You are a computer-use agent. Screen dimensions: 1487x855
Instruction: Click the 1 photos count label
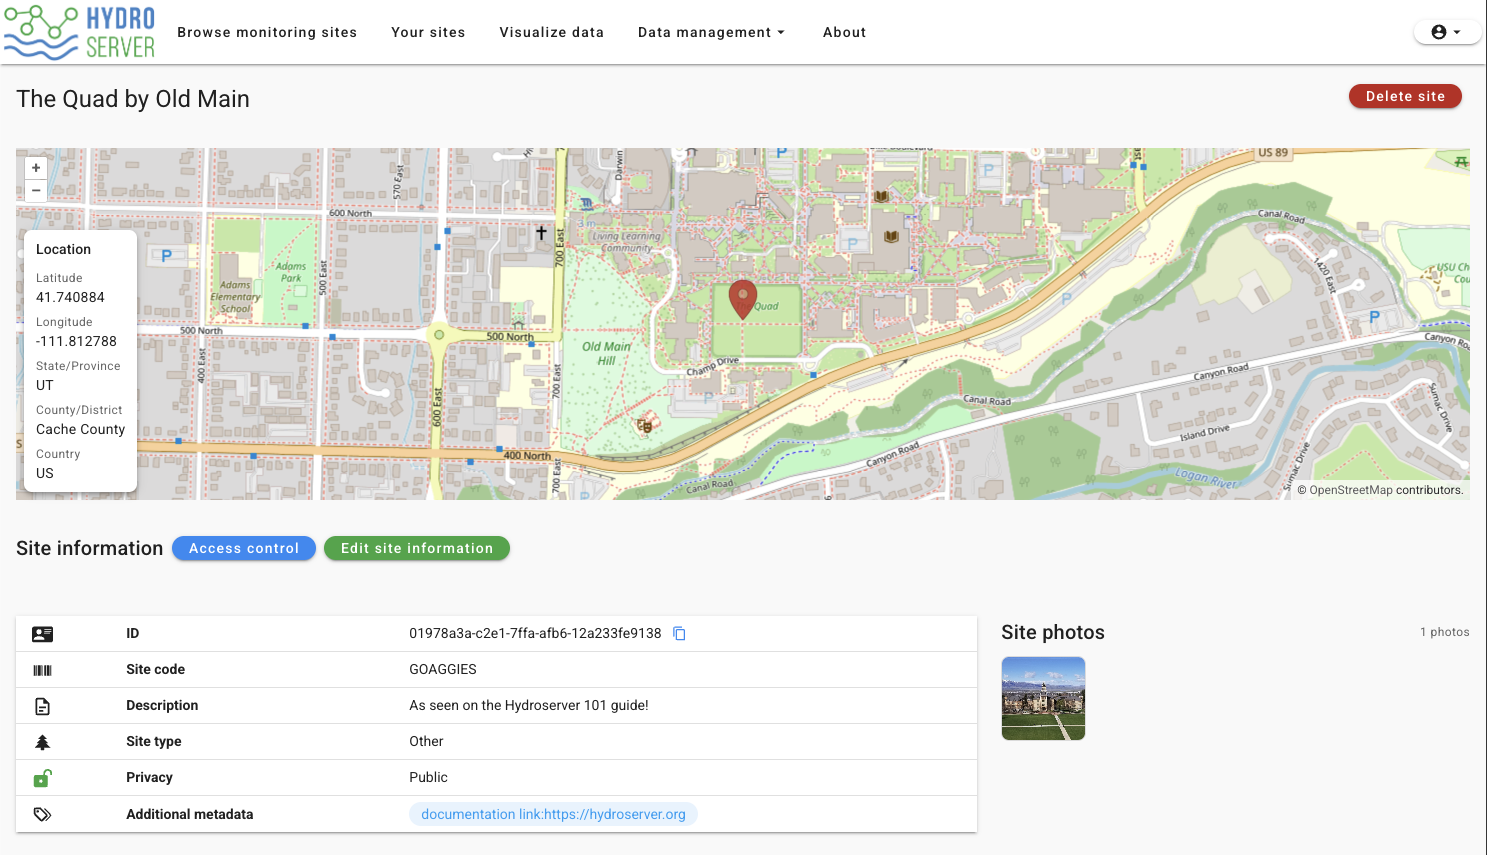pyautogui.click(x=1445, y=632)
